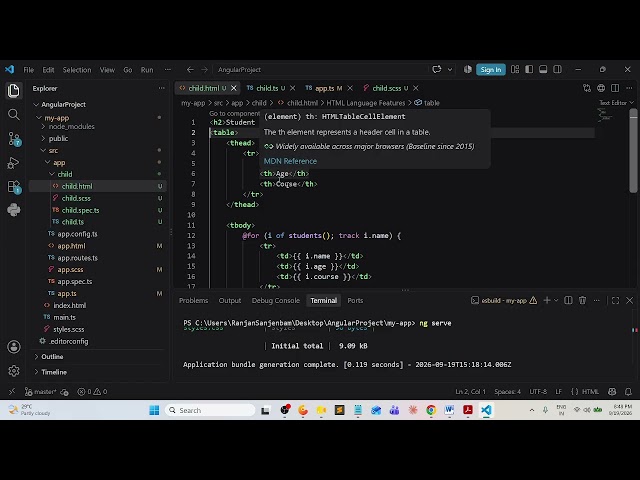This screenshot has height=480, width=640.
Task: Toggle the primary side bar
Action: (529, 69)
